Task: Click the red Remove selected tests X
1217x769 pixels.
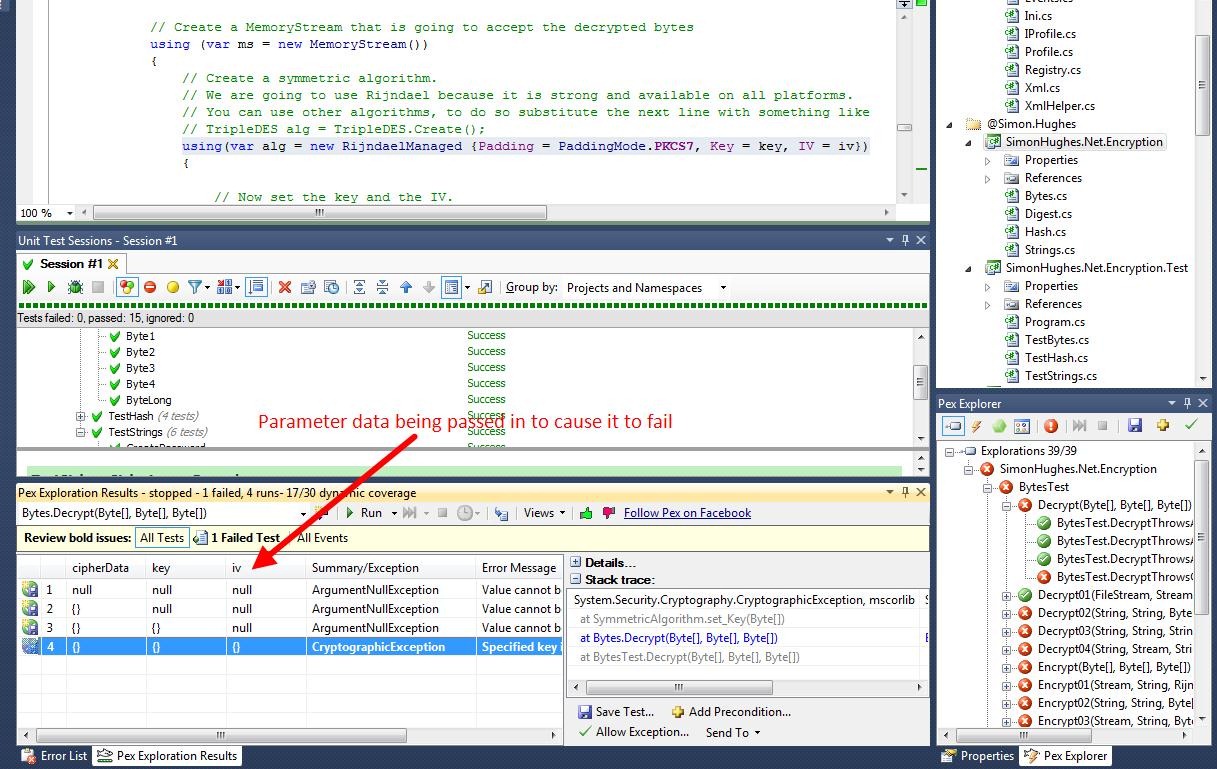Action: 285,287
